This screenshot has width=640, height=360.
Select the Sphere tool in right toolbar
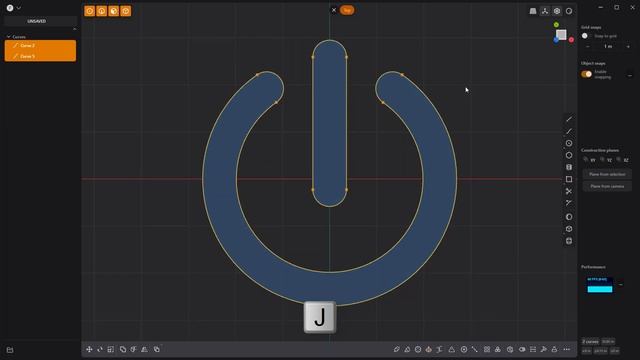(569, 217)
